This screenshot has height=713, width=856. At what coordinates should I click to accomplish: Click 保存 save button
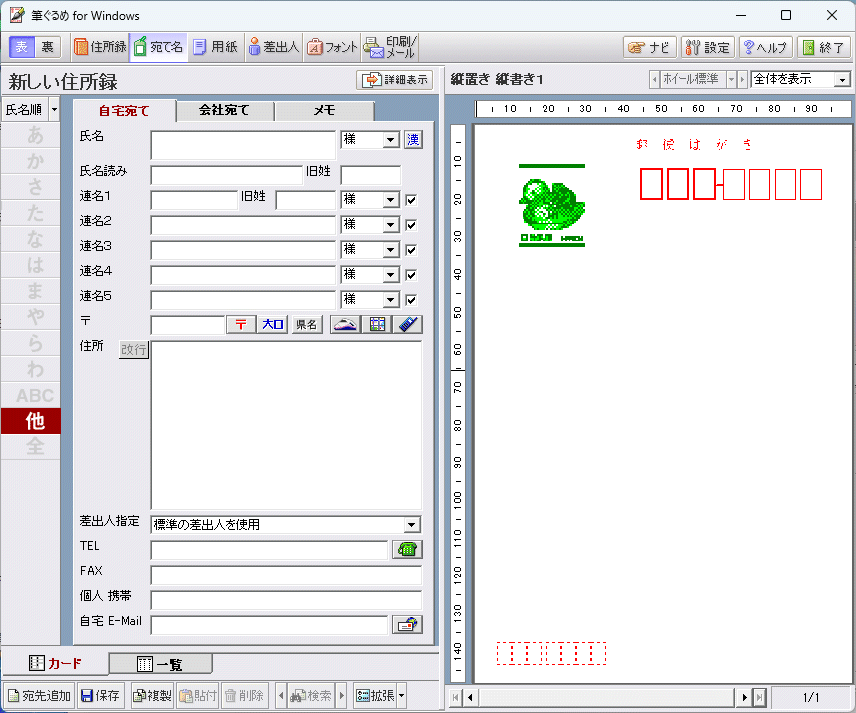[100, 696]
